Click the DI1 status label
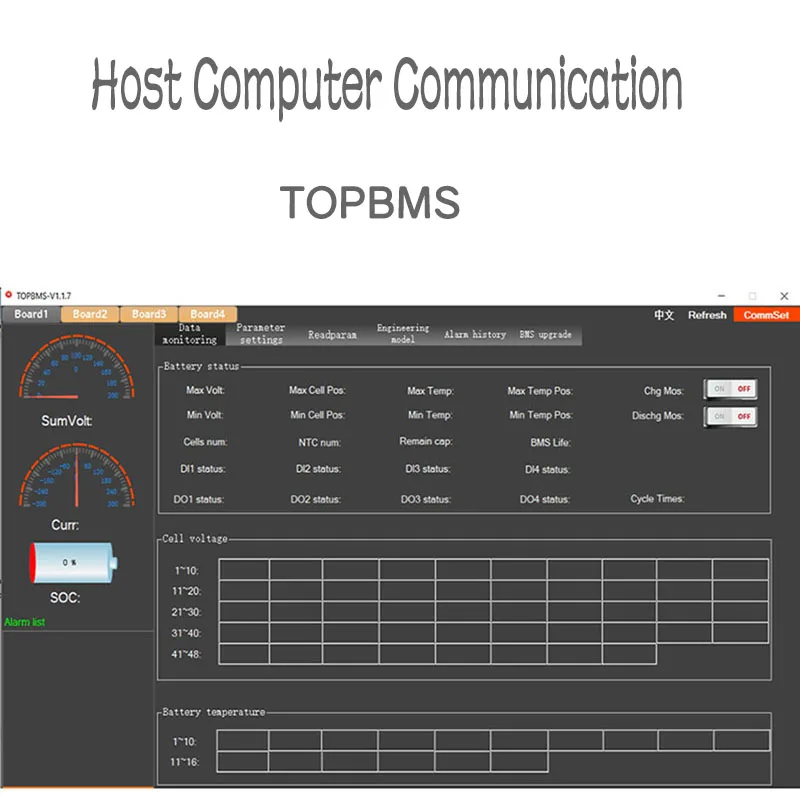The height and width of the screenshot is (800, 800). coord(203,469)
